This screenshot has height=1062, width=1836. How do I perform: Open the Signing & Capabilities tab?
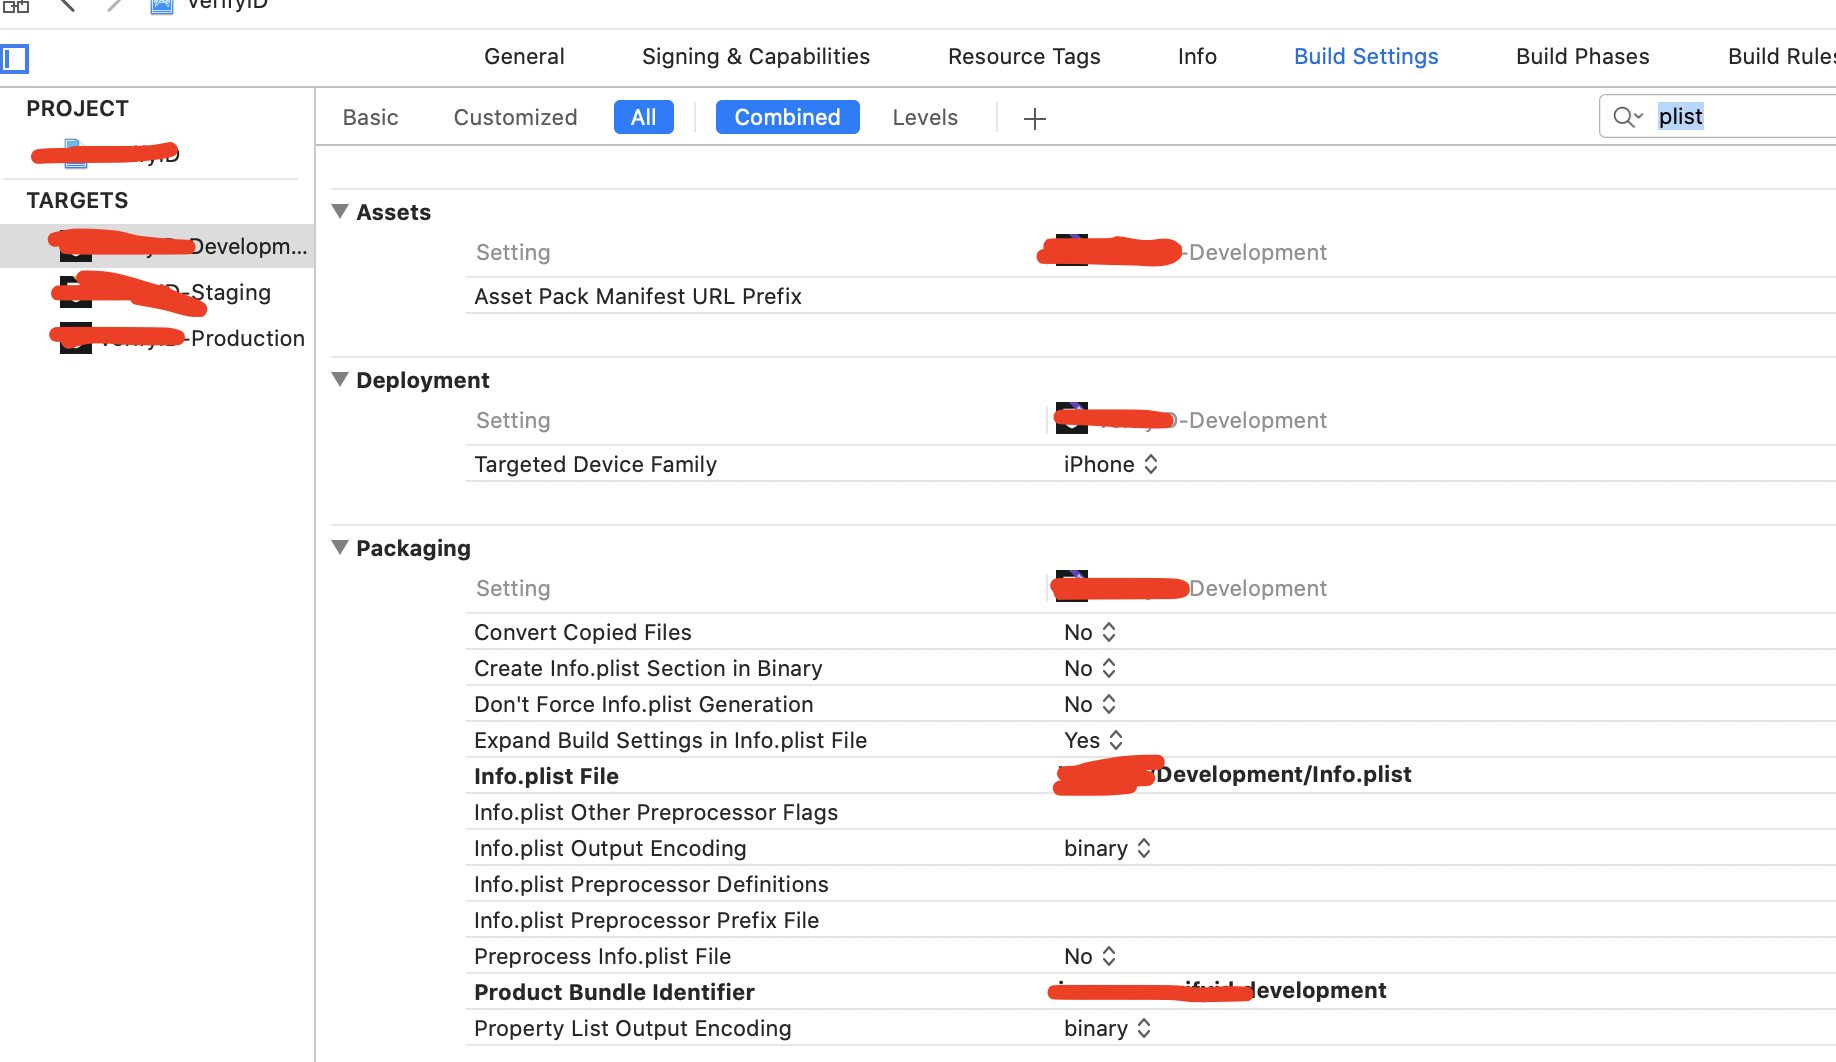tap(755, 56)
